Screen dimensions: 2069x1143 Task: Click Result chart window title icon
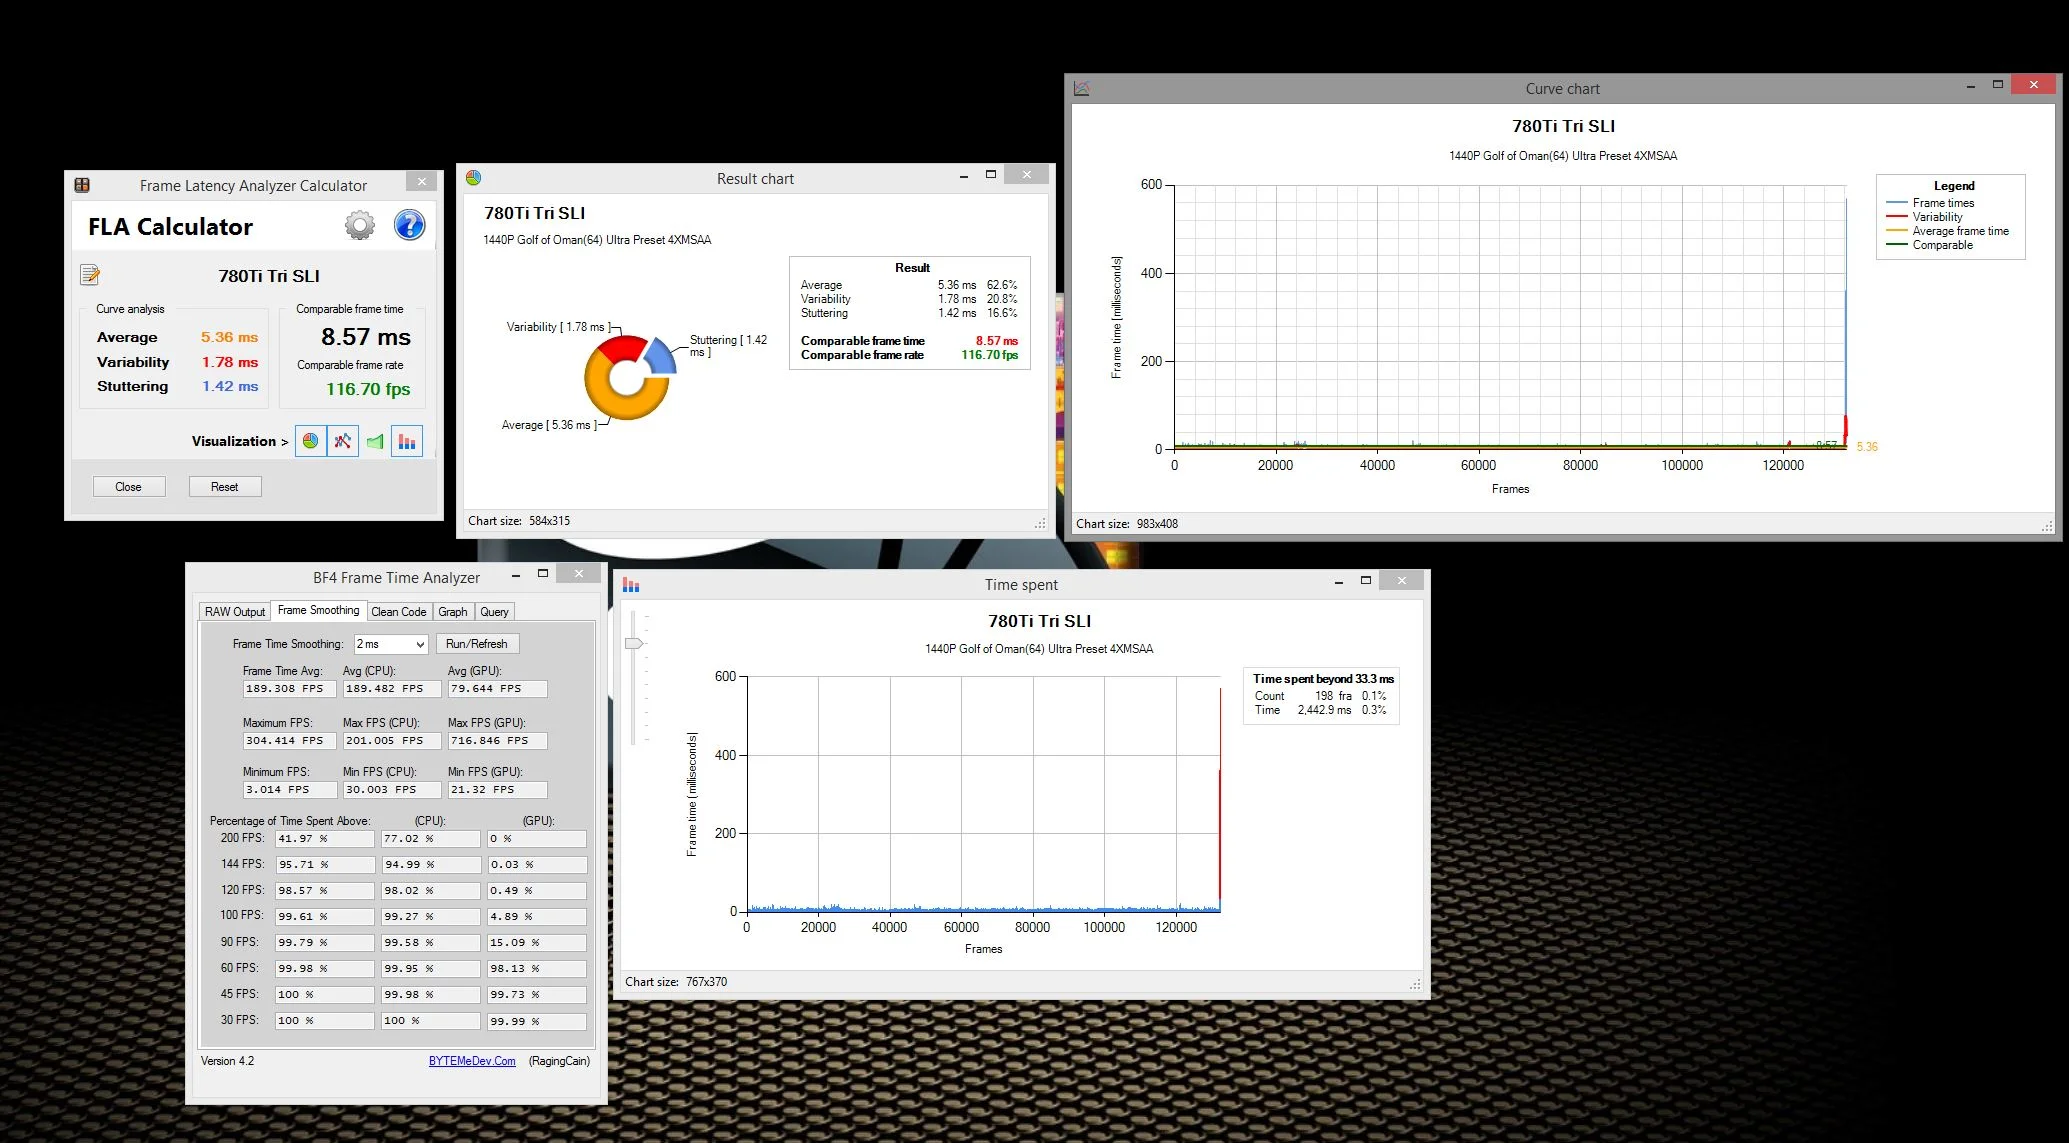tap(474, 178)
